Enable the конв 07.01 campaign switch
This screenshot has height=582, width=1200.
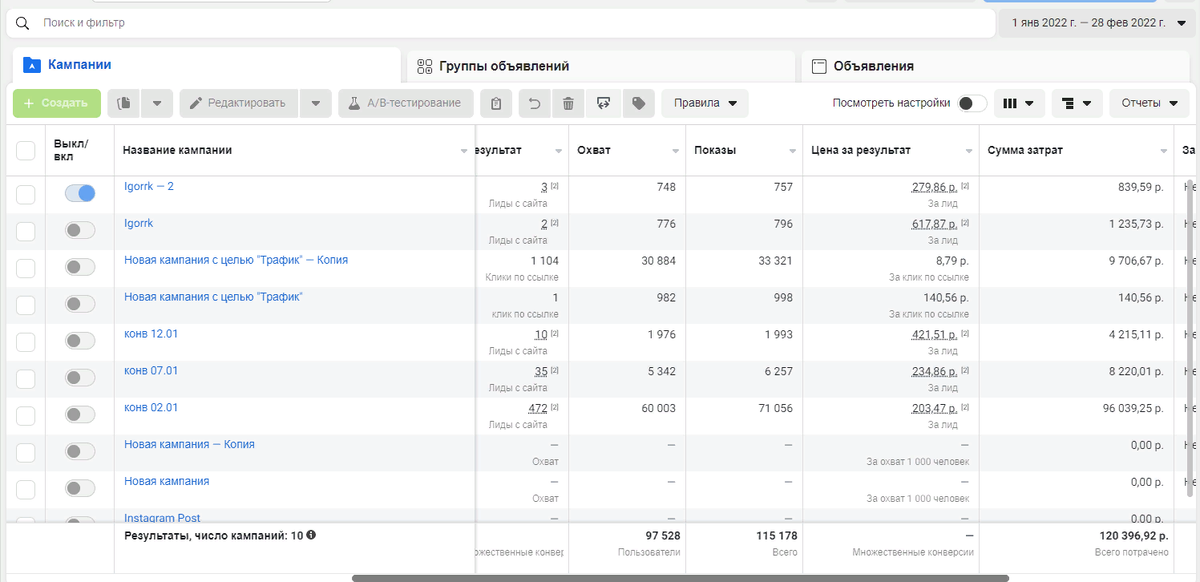pos(80,377)
